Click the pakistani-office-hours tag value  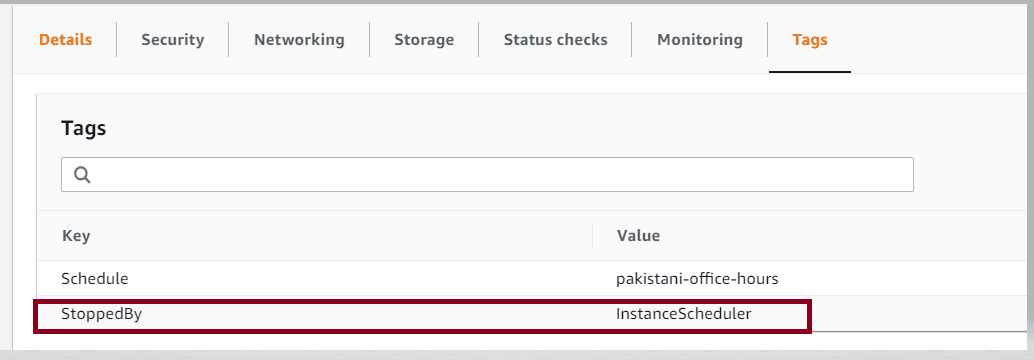(697, 279)
